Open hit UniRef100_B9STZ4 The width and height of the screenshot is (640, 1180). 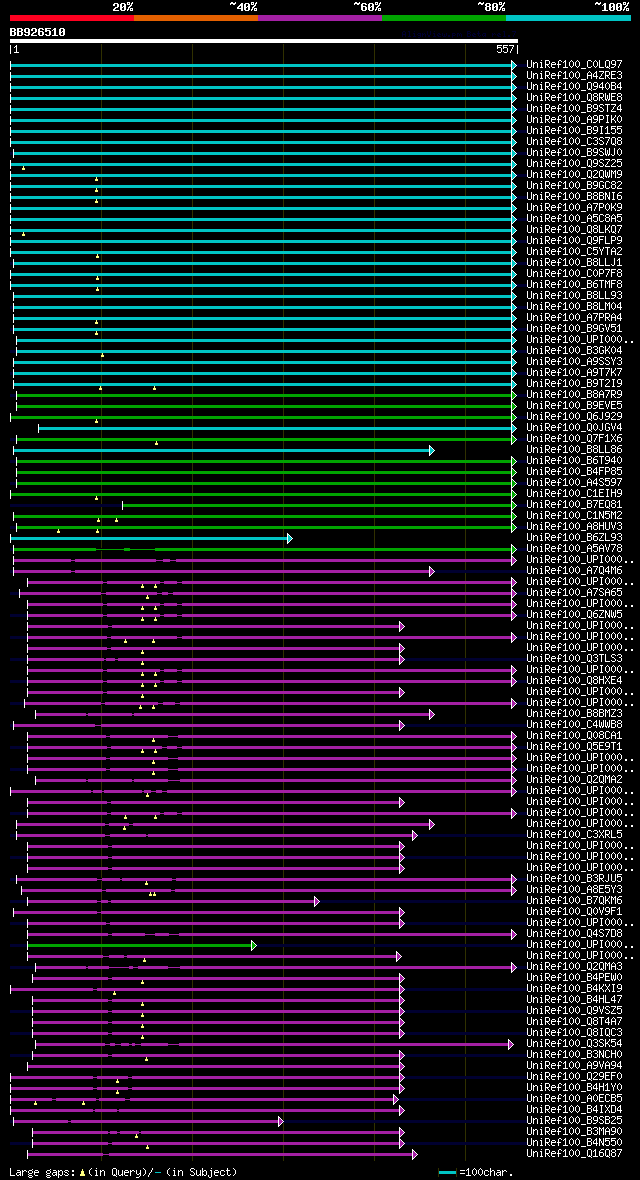point(574,108)
